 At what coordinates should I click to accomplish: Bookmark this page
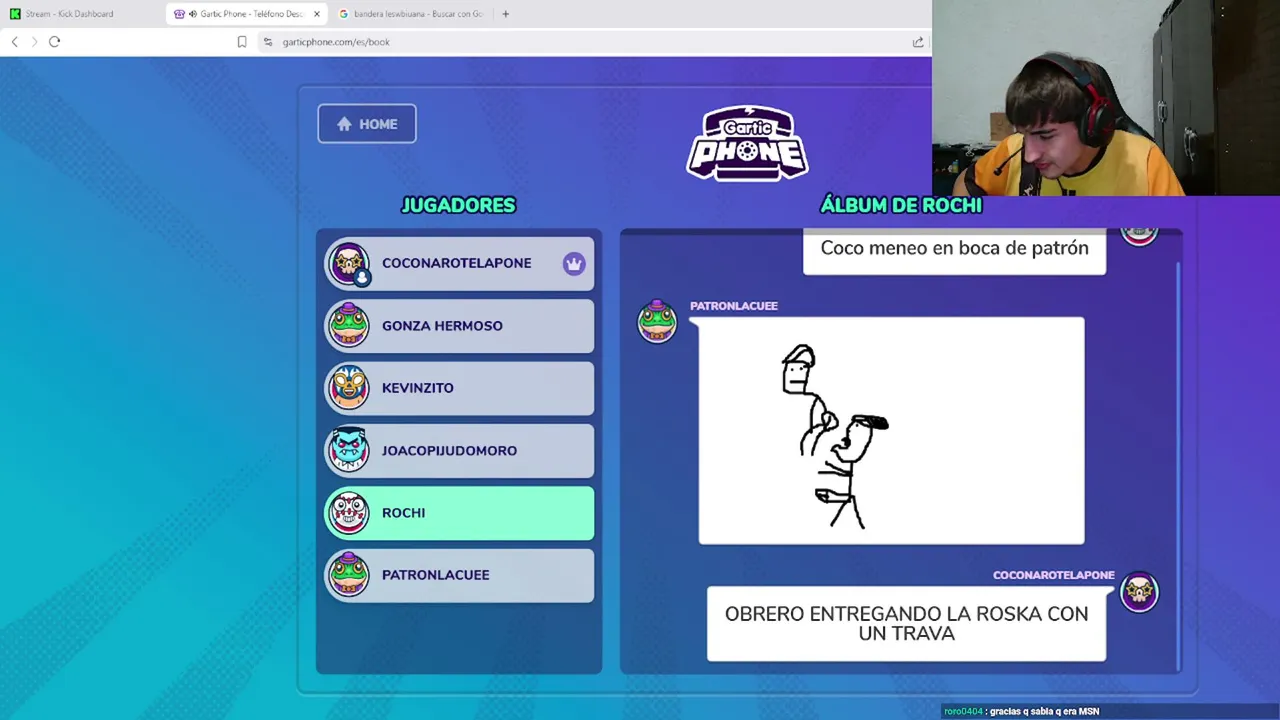tap(242, 42)
